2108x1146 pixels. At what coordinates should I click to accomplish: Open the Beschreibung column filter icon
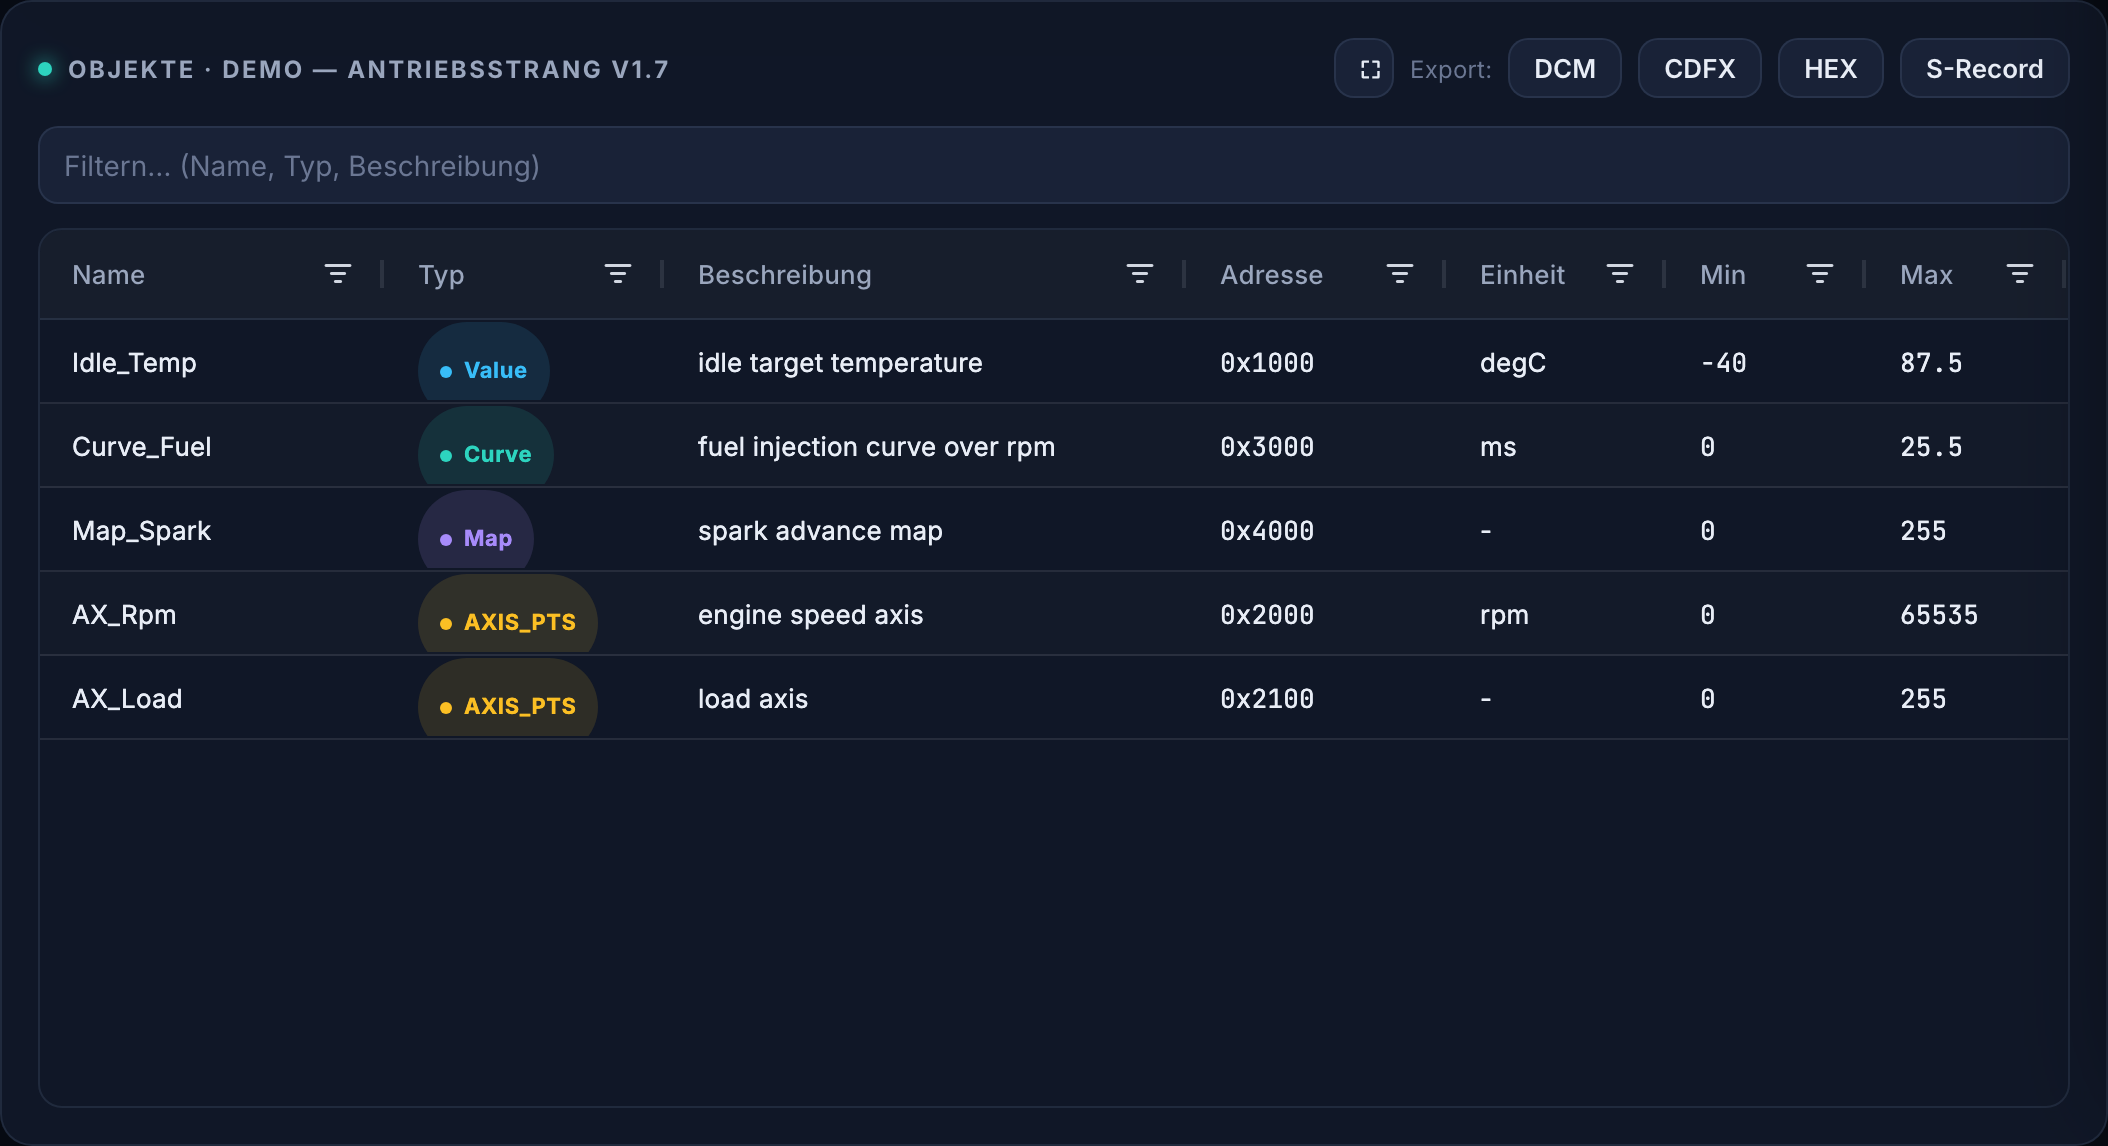tap(1140, 274)
